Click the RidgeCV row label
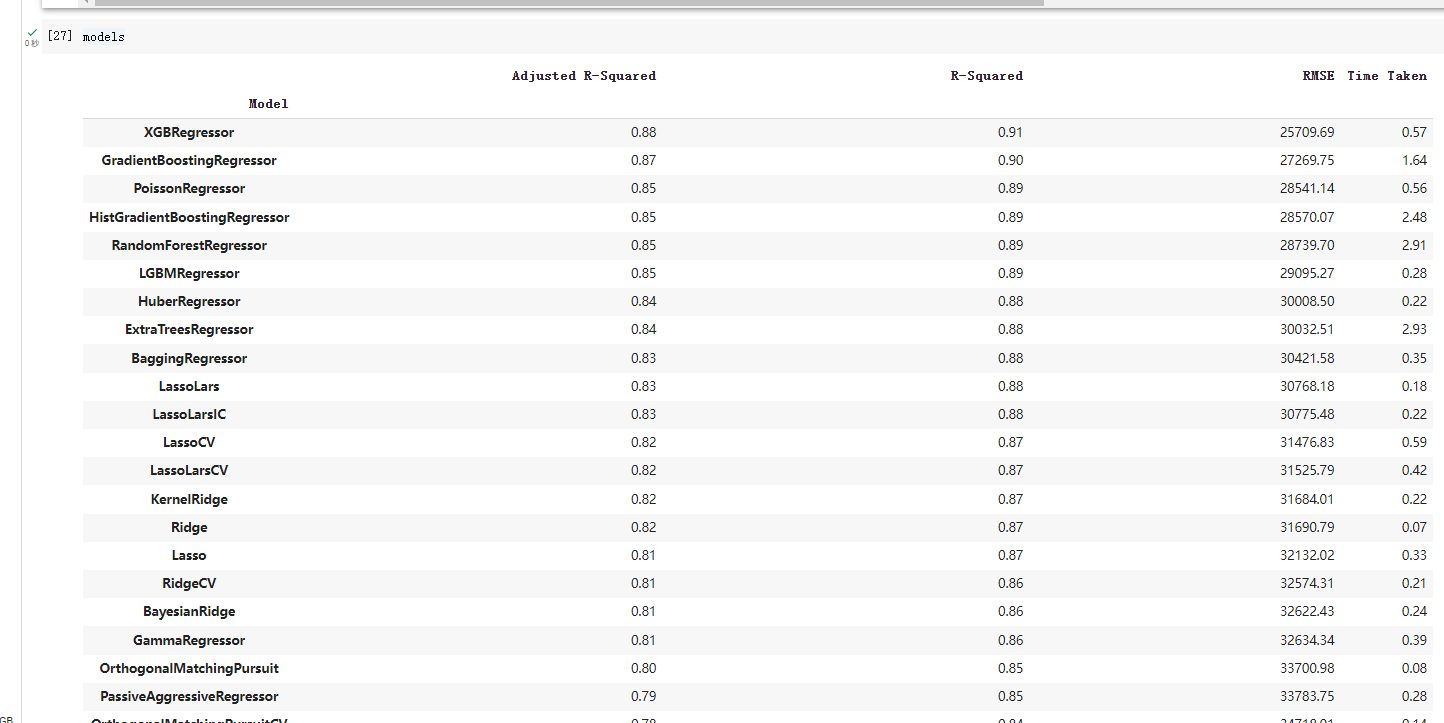Image resolution: width=1444 pixels, height=723 pixels. [189, 583]
